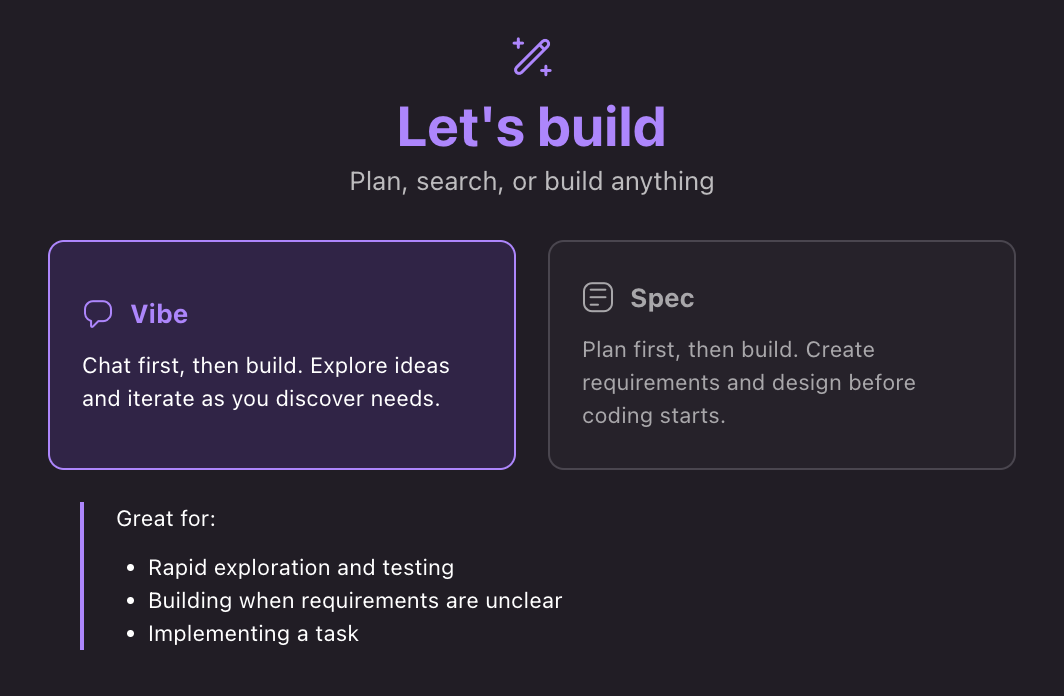Click the Spec document lines icon
1064x696 pixels.
(x=597, y=298)
